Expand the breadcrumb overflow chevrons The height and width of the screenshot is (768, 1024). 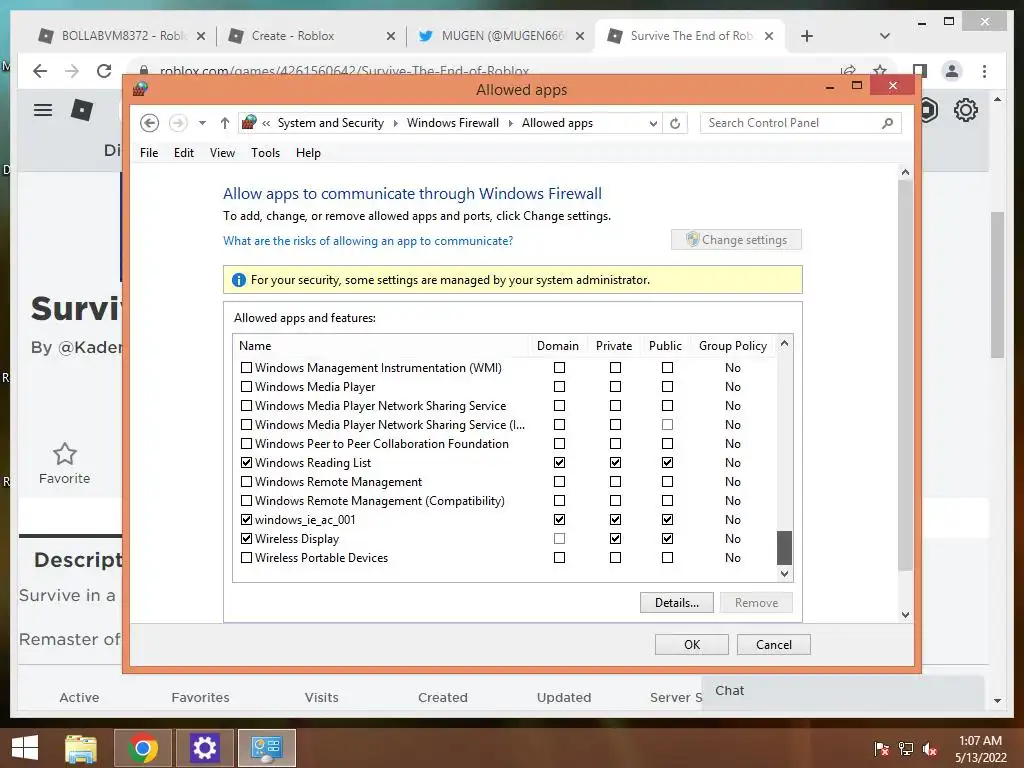click(x=266, y=123)
